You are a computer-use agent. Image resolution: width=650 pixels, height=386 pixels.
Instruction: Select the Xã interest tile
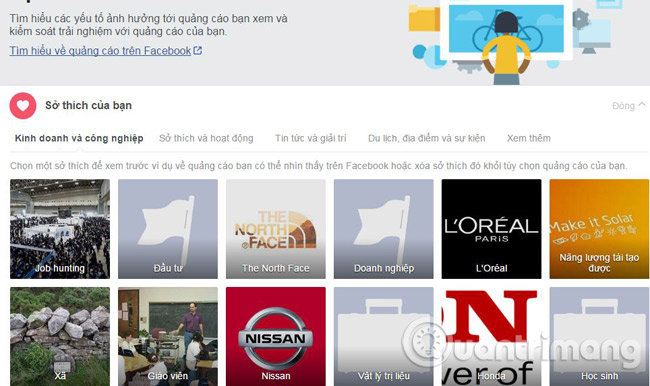[60, 336]
